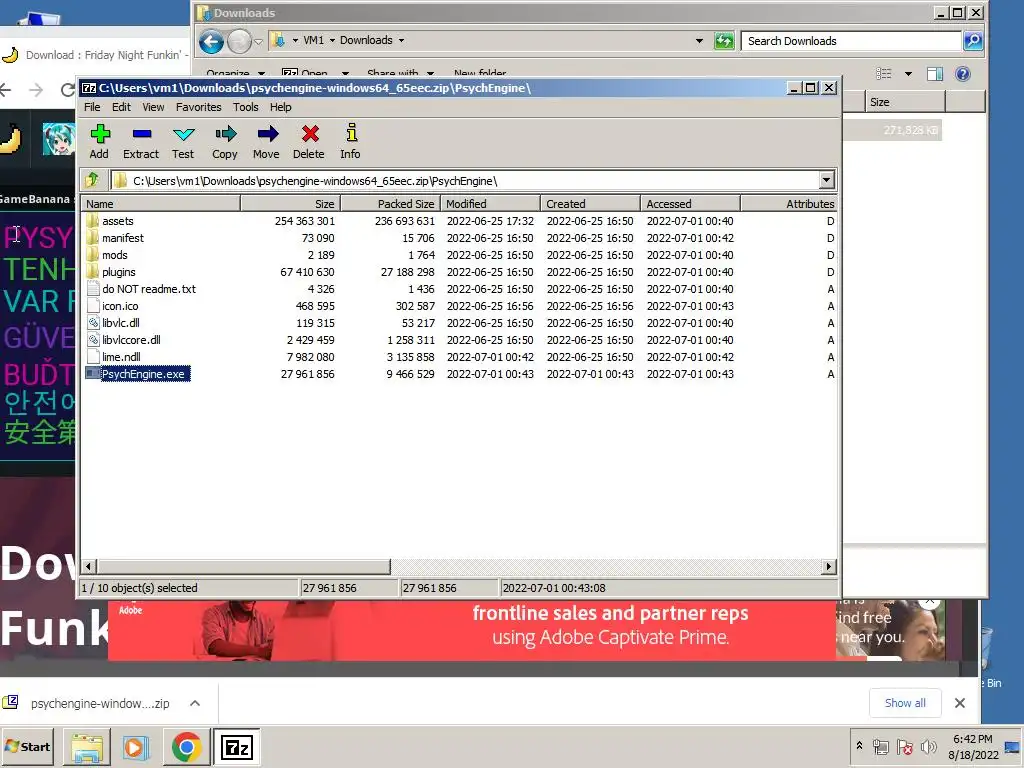The width and height of the screenshot is (1024, 768).
Task: Open the VM1 breadcrumb dropdown arrow
Action: pyautogui.click(x=332, y=40)
